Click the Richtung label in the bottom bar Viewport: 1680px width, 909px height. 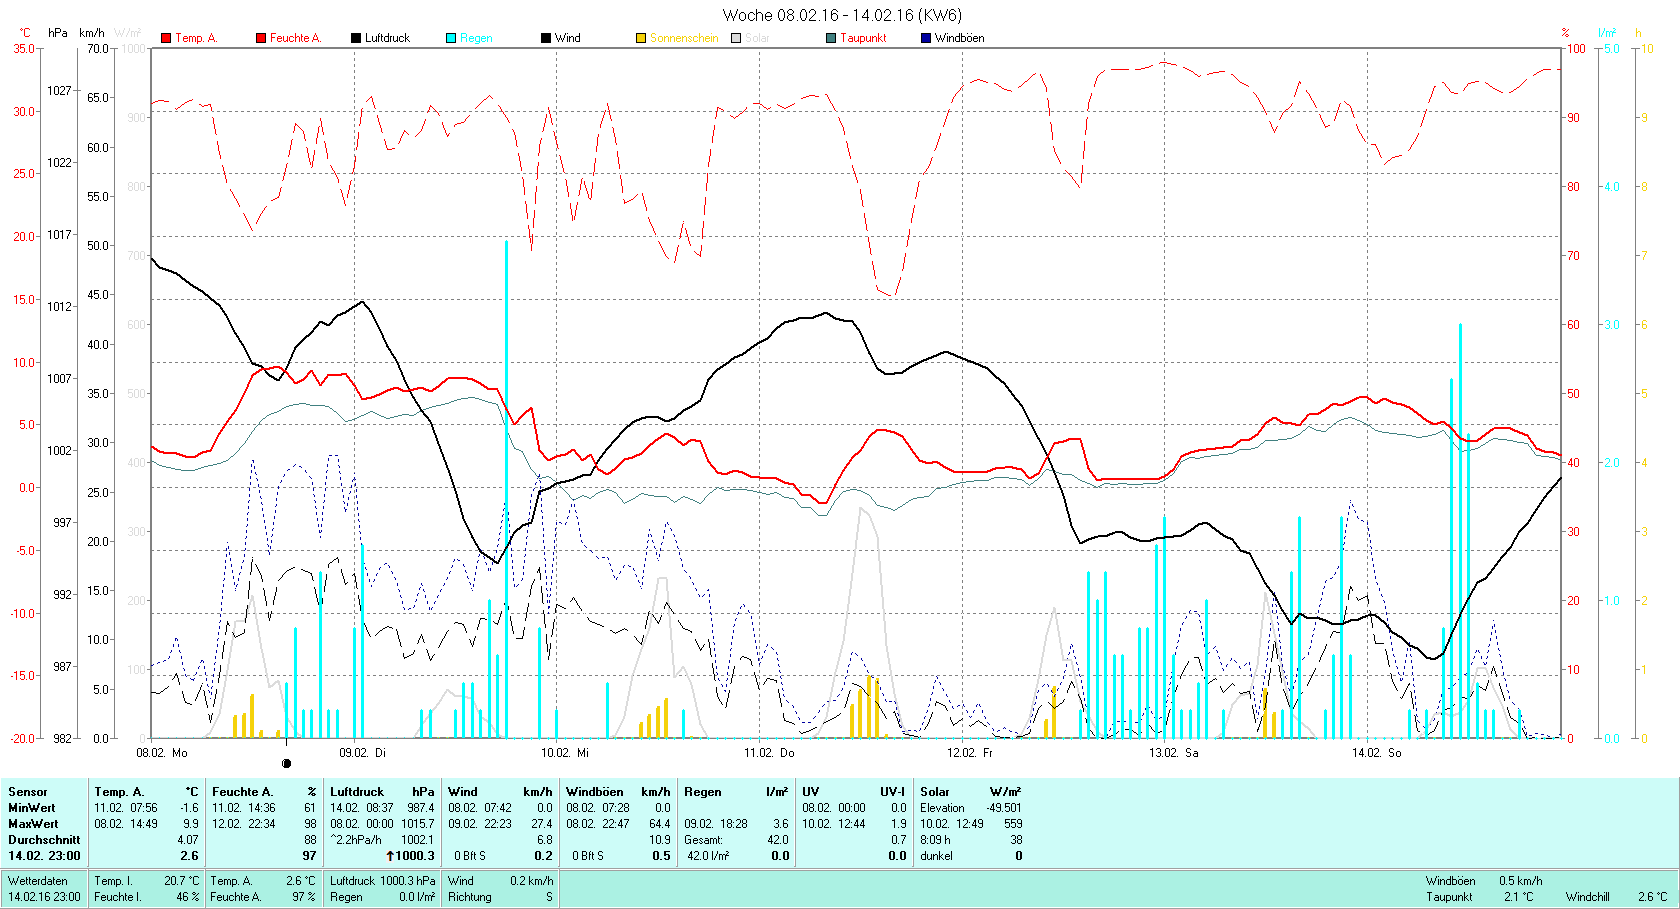[470, 897]
